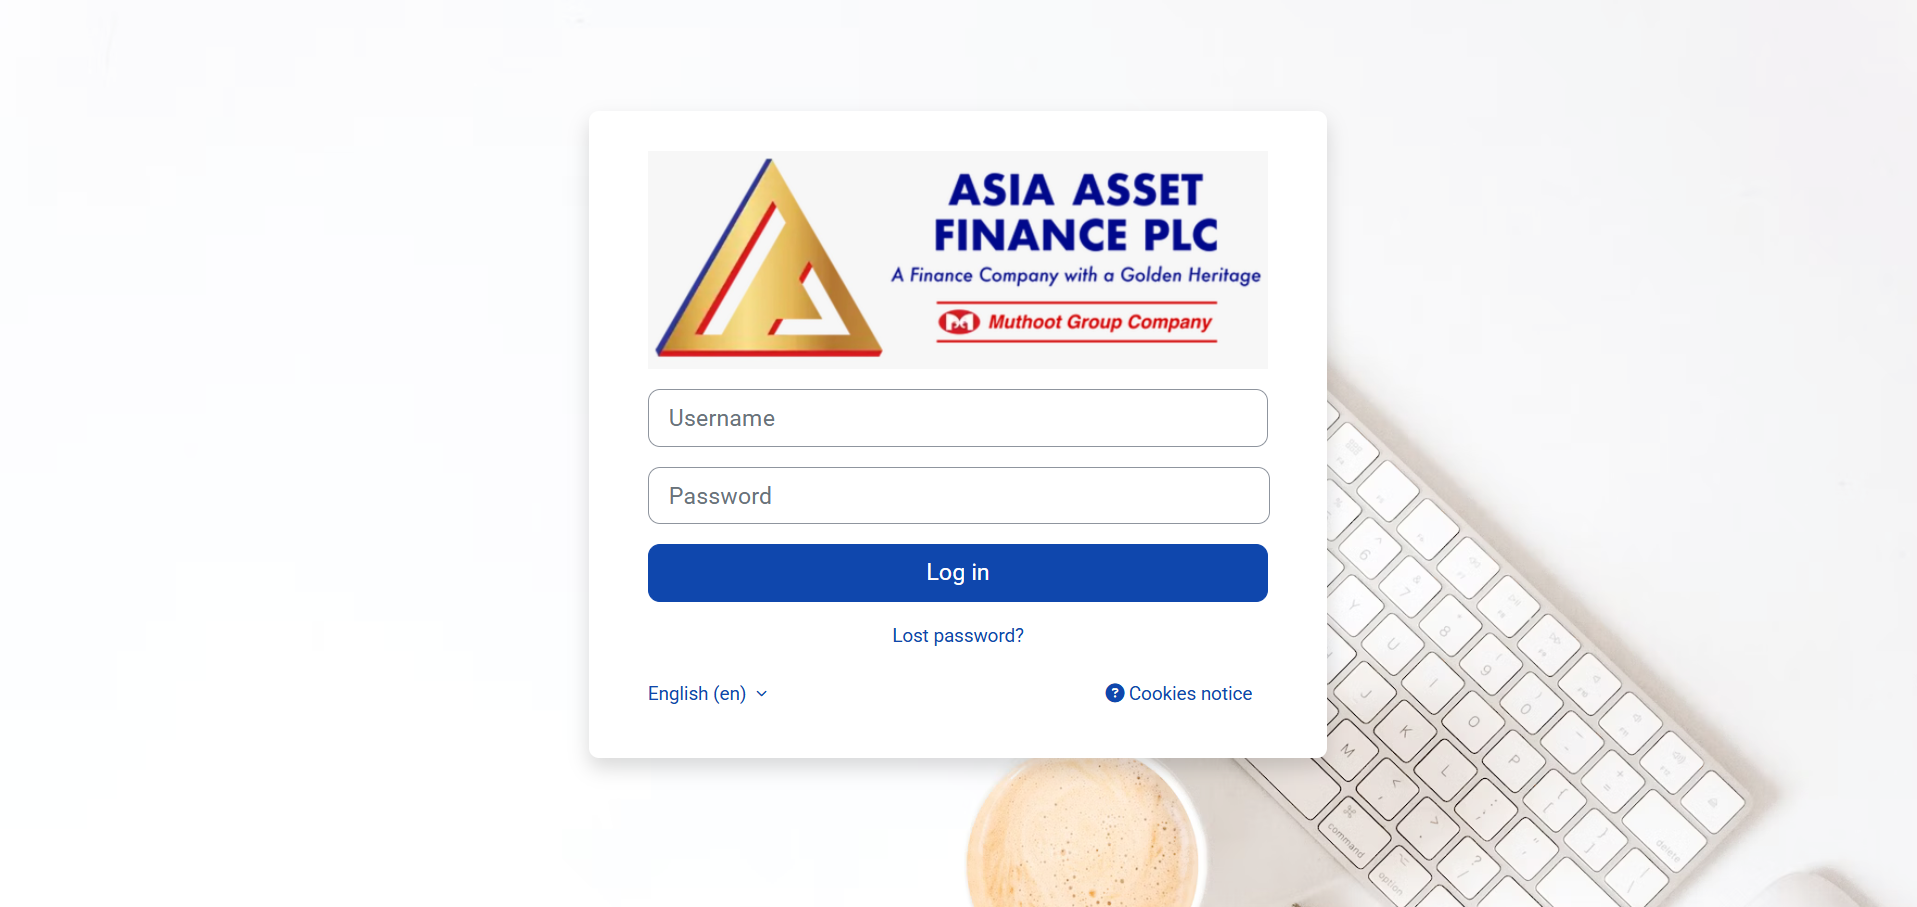Focus the Username input field
Viewport: 1917px width, 907px height.
(958, 418)
